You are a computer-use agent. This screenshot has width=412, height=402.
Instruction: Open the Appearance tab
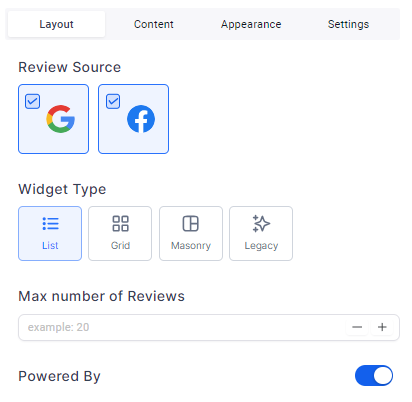[x=251, y=24]
